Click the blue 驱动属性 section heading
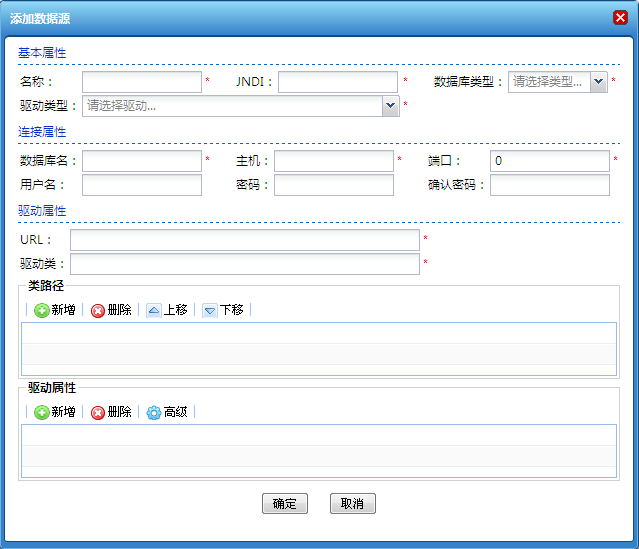The width and height of the screenshot is (639, 549). (42, 211)
